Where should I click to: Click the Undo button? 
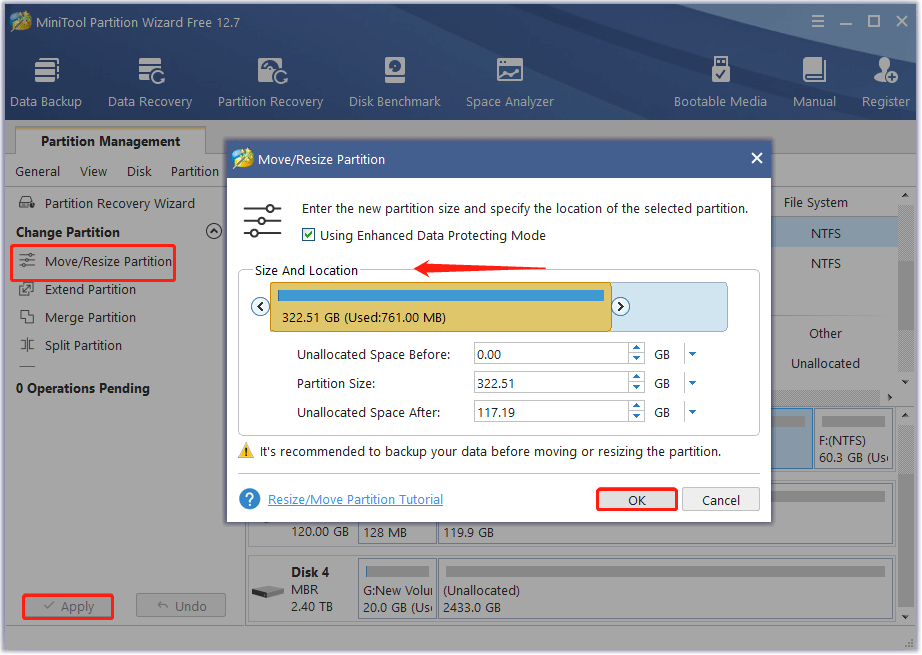[181, 606]
